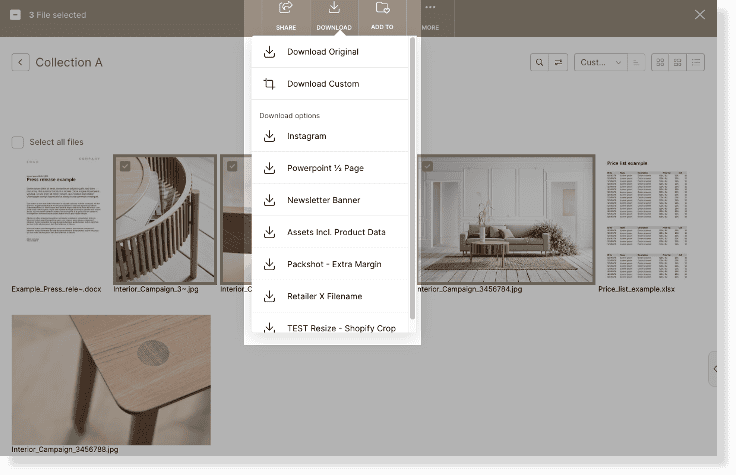Click filename Example_Press_rele~.docx
The width and height of the screenshot is (736, 475).
(56, 289)
